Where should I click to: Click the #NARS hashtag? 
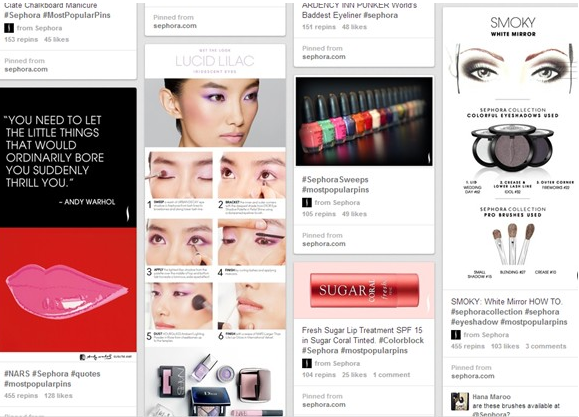(x=16, y=374)
